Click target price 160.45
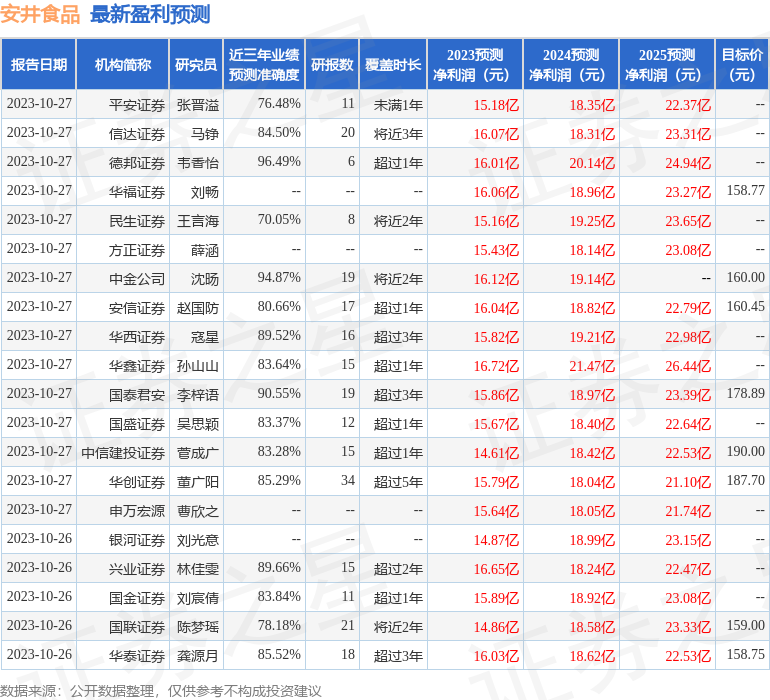This screenshot has height=700, width=770. (745, 306)
